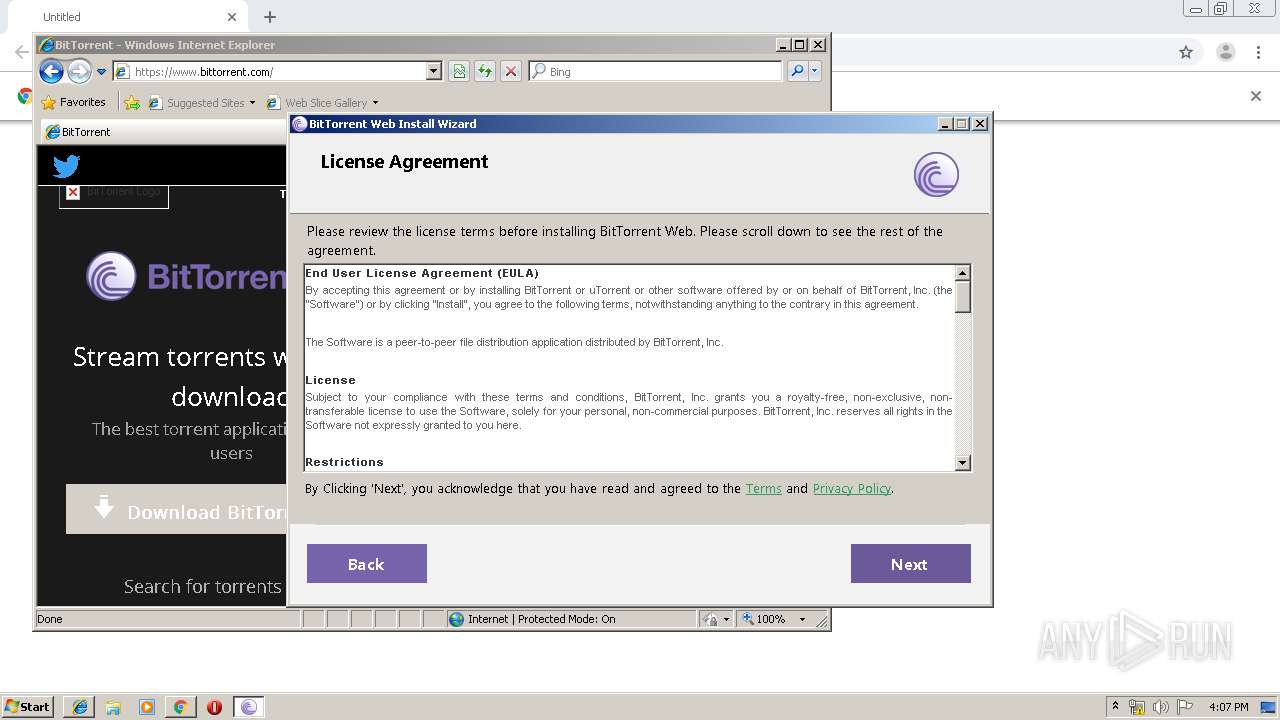Open Windows Explorer folder taskbar icon
Screen dimensions: 1280x720
pos(113,707)
